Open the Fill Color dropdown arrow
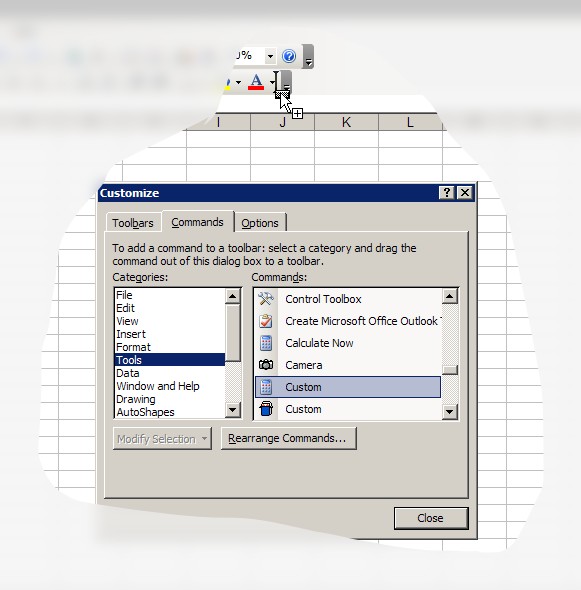 pos(238,82)
